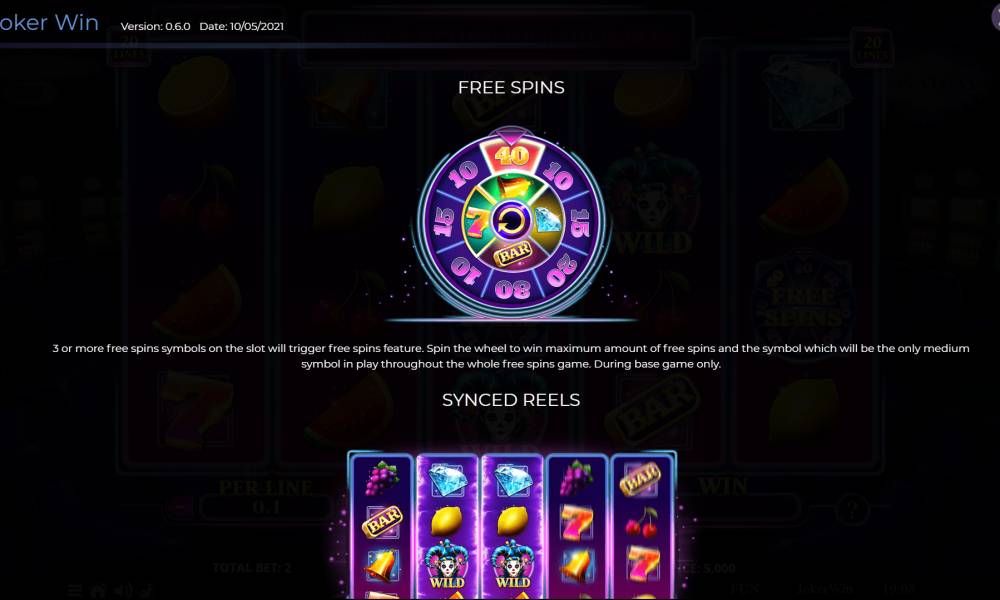This screenshot has height=600, width=1000.
Task: Click the Free Spins heading
Action: click(x=511, y=87)
